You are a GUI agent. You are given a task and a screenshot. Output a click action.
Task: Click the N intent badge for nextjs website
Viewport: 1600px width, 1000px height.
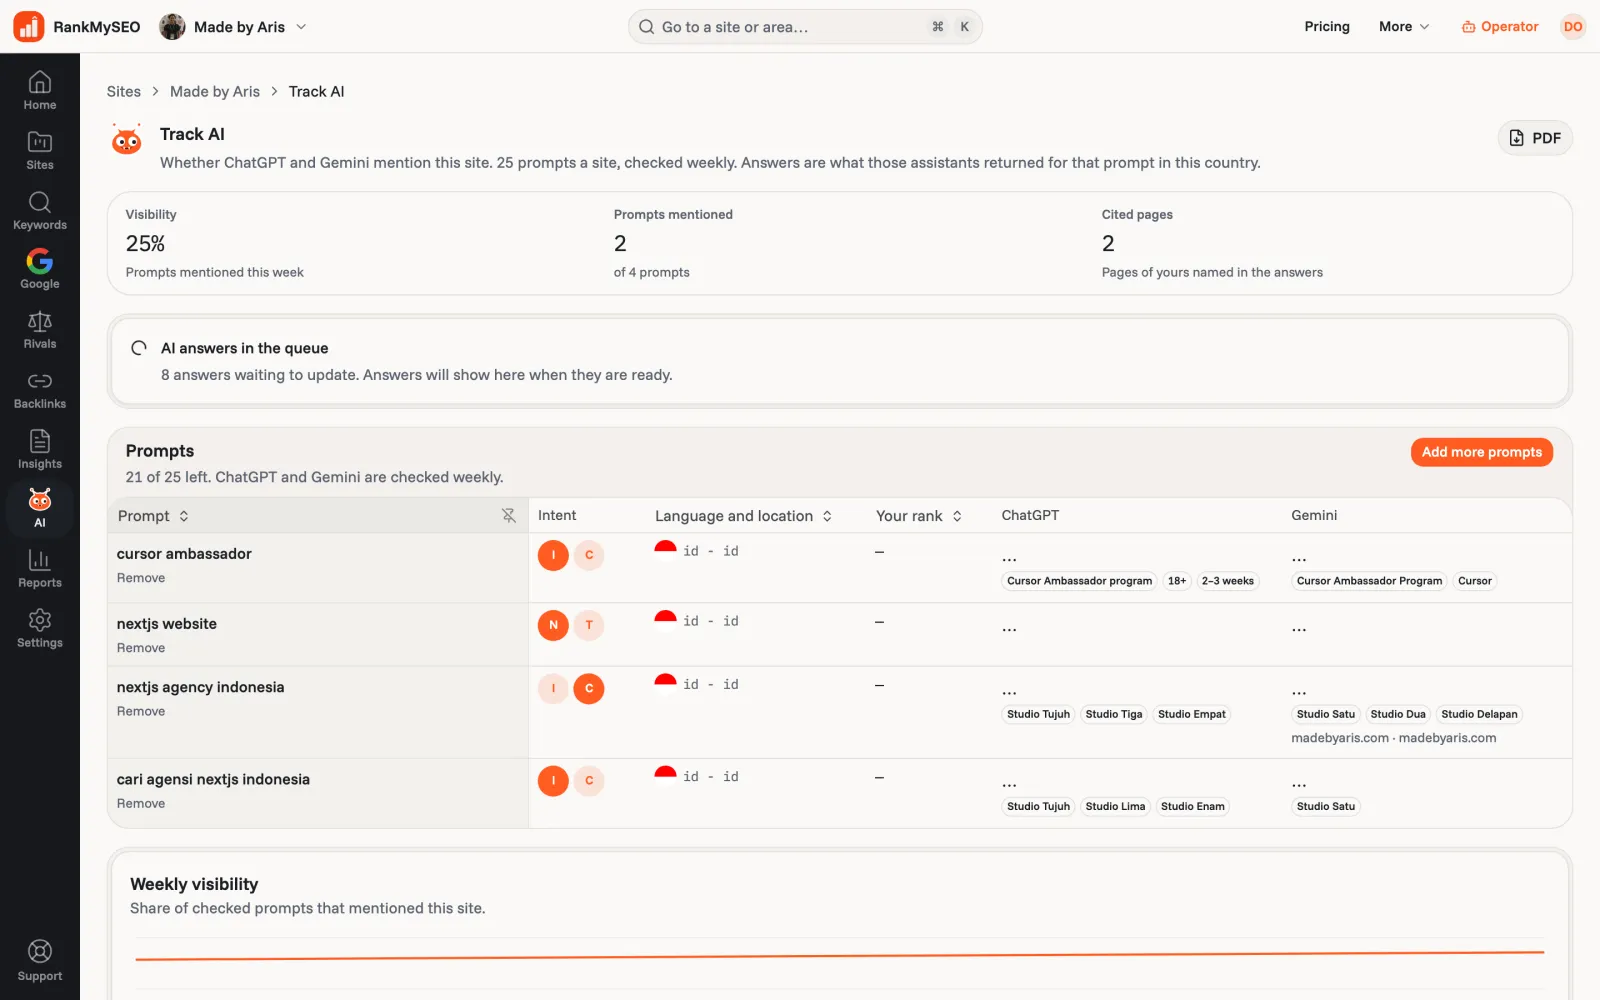point(553,625)
